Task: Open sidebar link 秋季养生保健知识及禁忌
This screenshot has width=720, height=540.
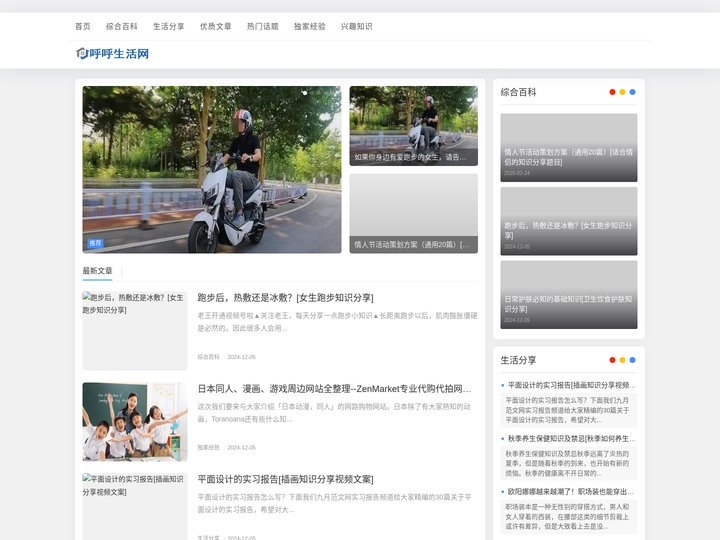Action: (x=571, y=439)
